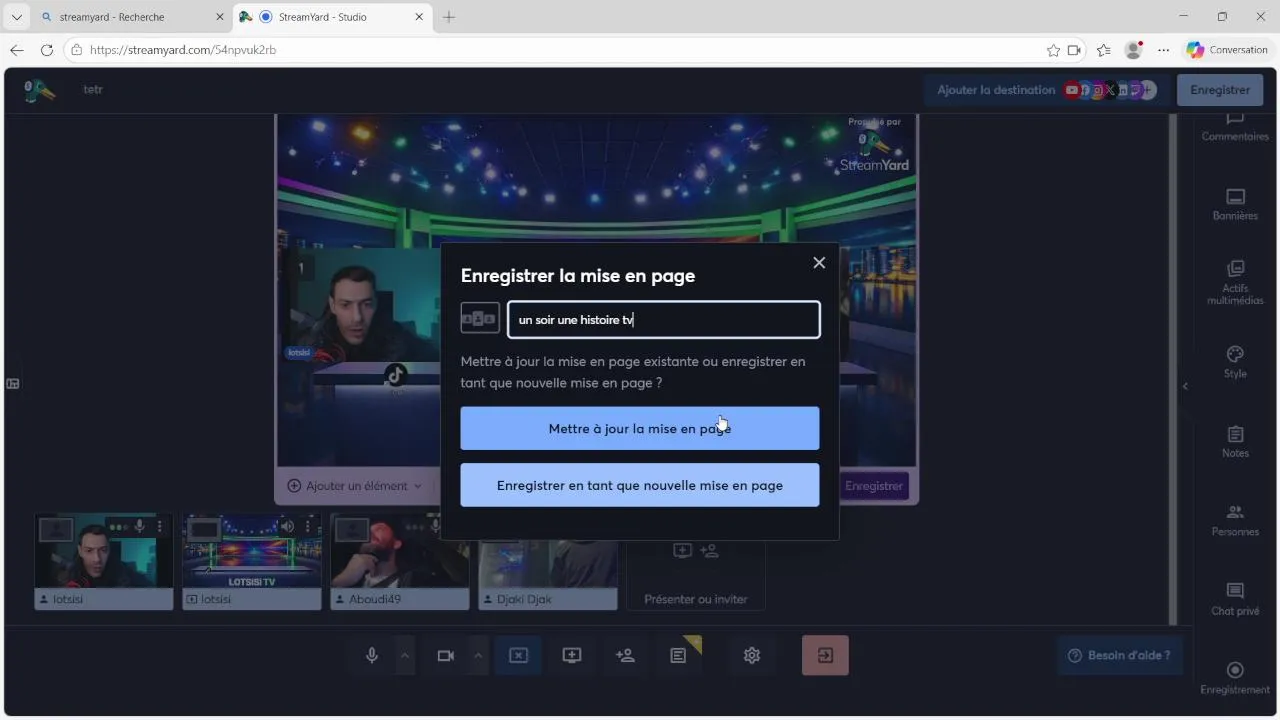Toggle the layouts panel icon on the left edge
The image size is (1280, 720).
click(x=13, y=383)
